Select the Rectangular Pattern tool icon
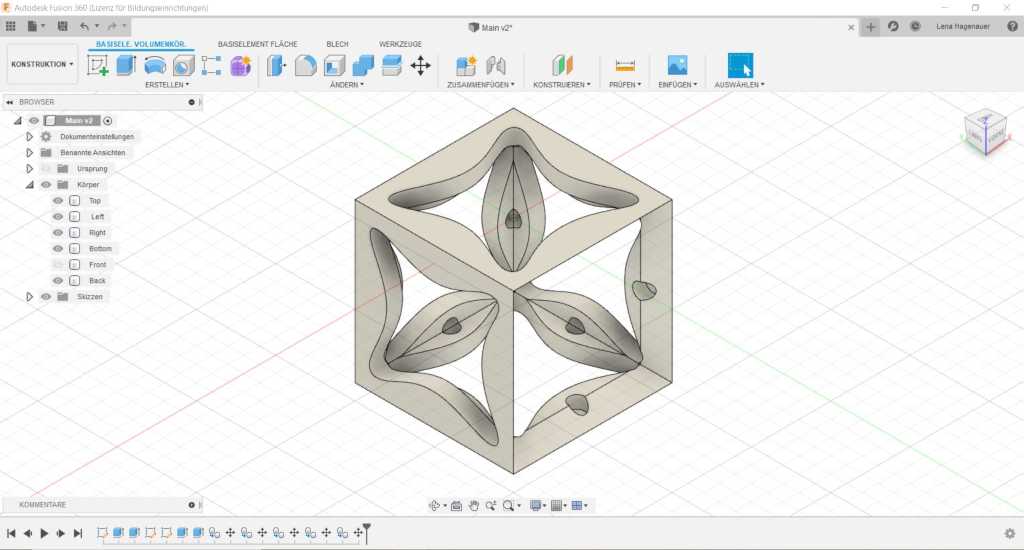The height and width of the screenshot is (550, 1024). pyautogui.click(x=212, y=66)
